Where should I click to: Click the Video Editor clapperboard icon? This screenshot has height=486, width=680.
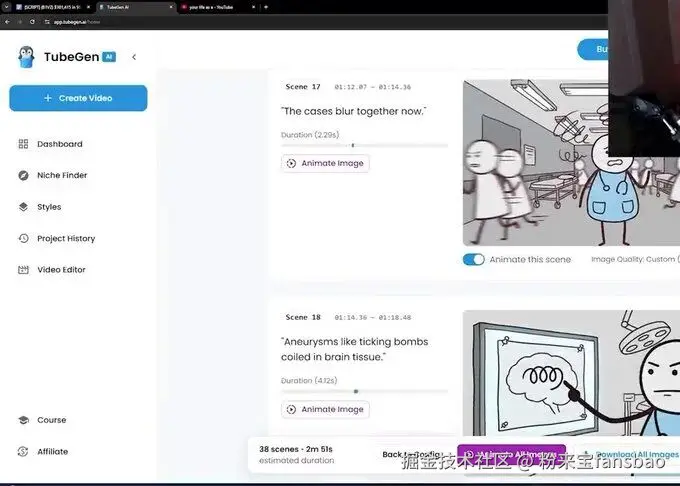pos(23,270)
